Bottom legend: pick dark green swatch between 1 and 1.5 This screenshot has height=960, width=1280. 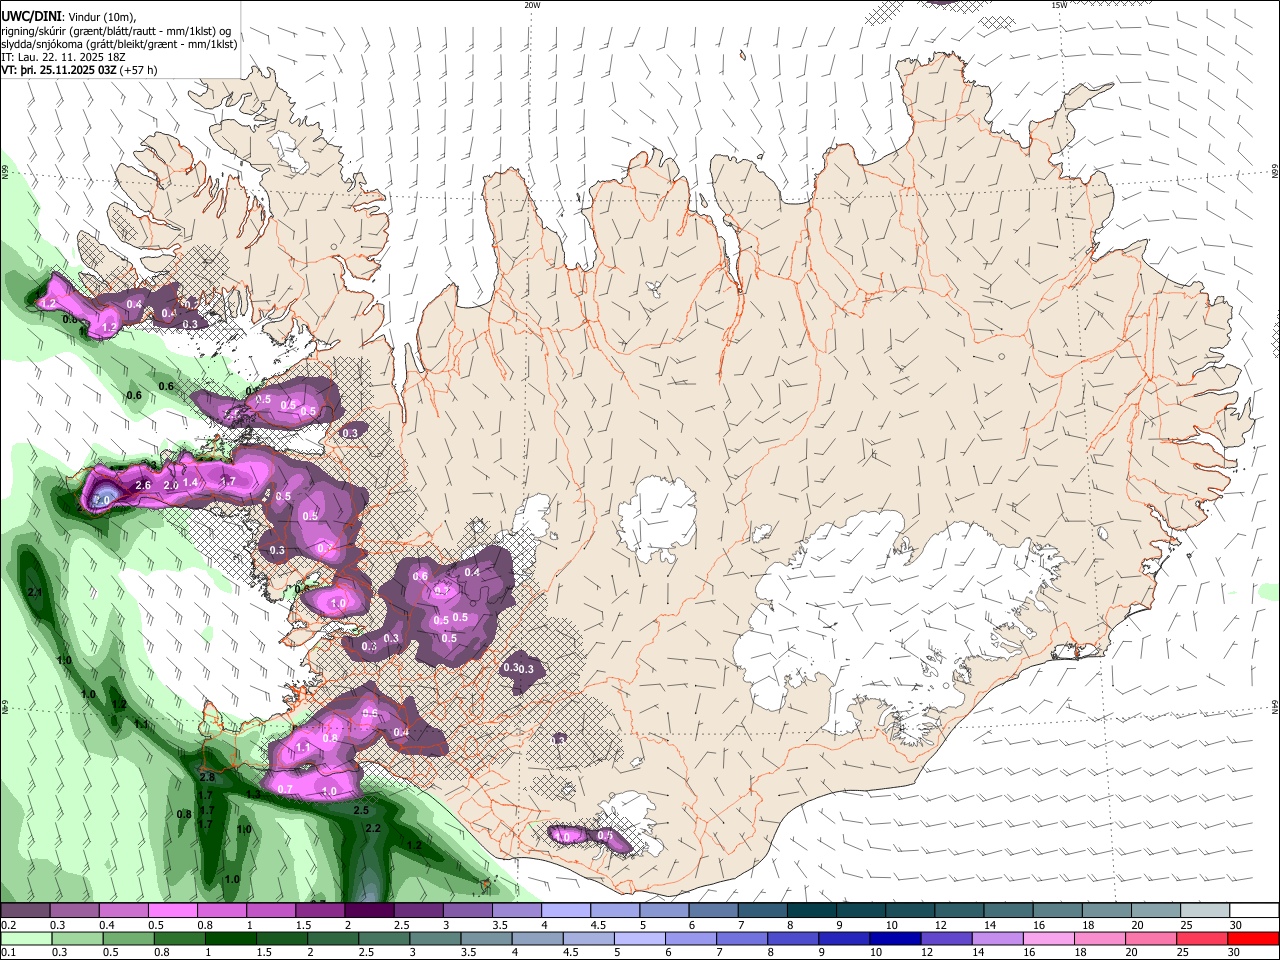232,938
